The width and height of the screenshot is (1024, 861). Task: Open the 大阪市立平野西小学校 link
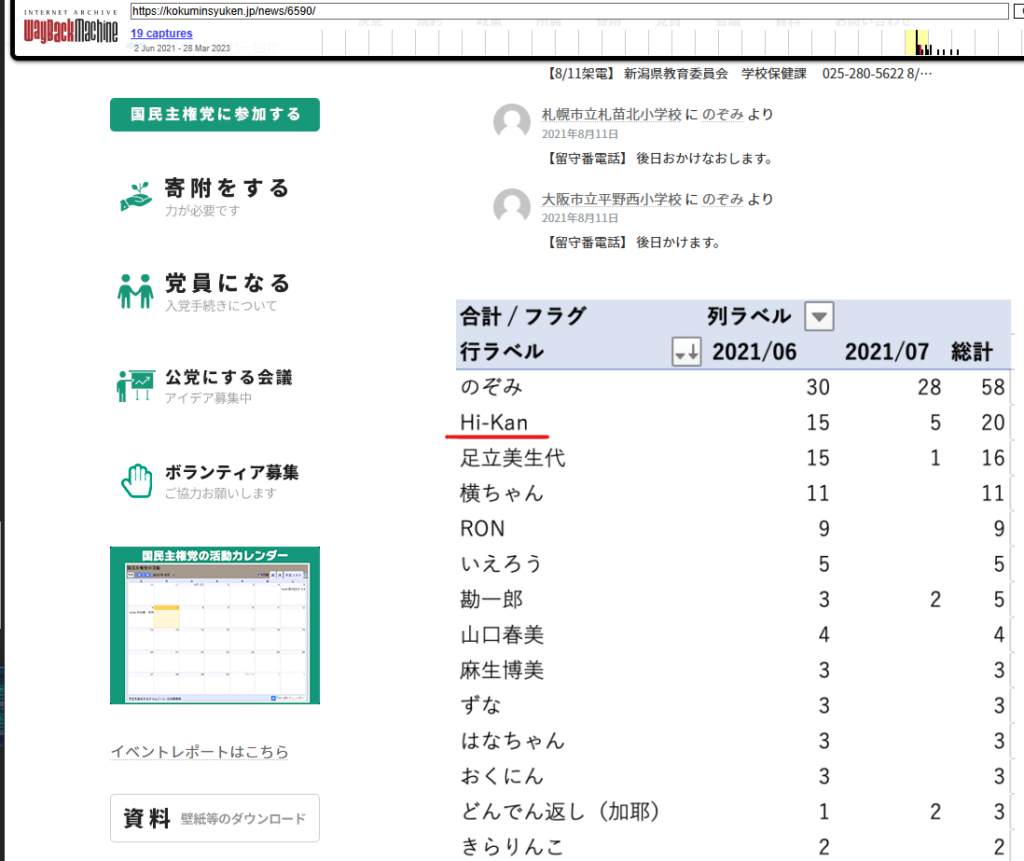tap(611, 199)
